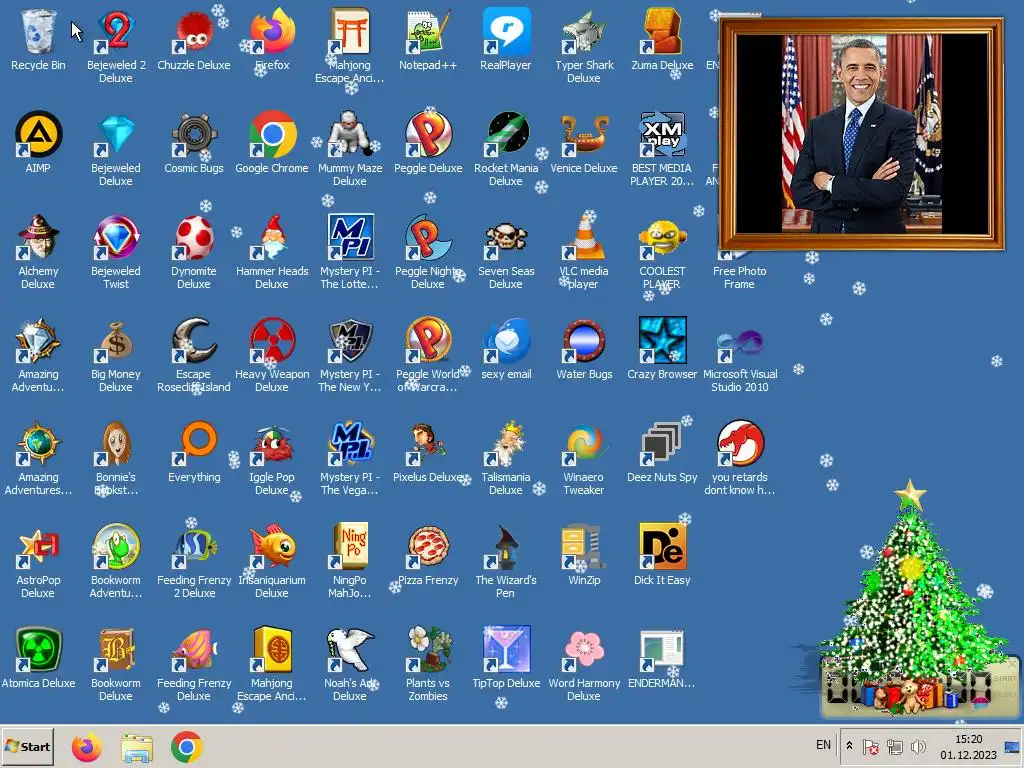The image size is (1024, 768).
Task: Click the Chuzzle Deluxe desktop icon
Action: [194, 31]
